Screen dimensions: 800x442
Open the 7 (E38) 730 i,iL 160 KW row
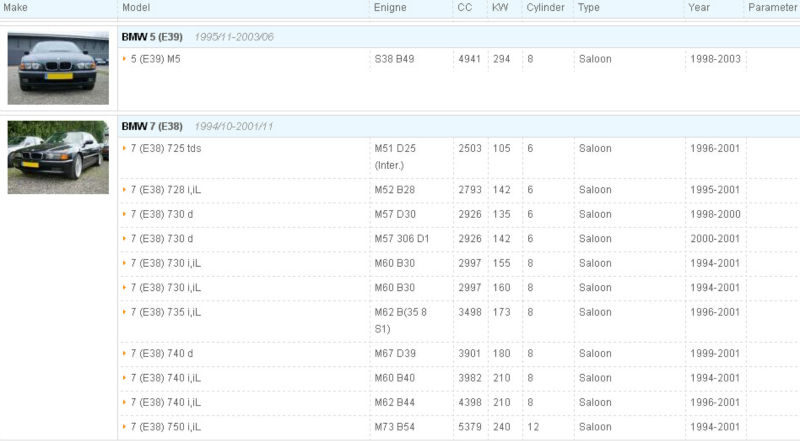coord(166,288)
